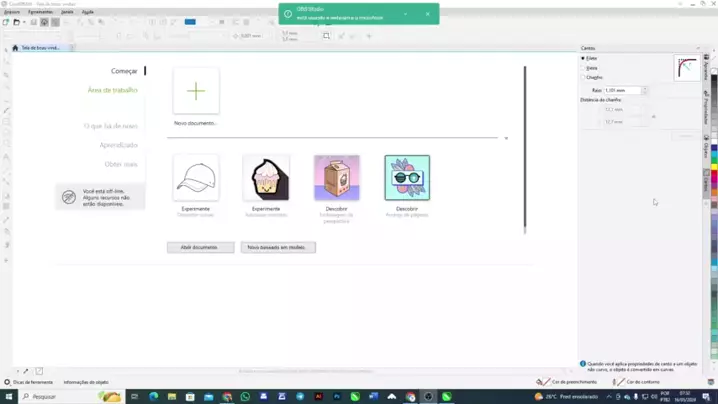Open WhatsApp from the Windows taskbar

tap(245, 397)
